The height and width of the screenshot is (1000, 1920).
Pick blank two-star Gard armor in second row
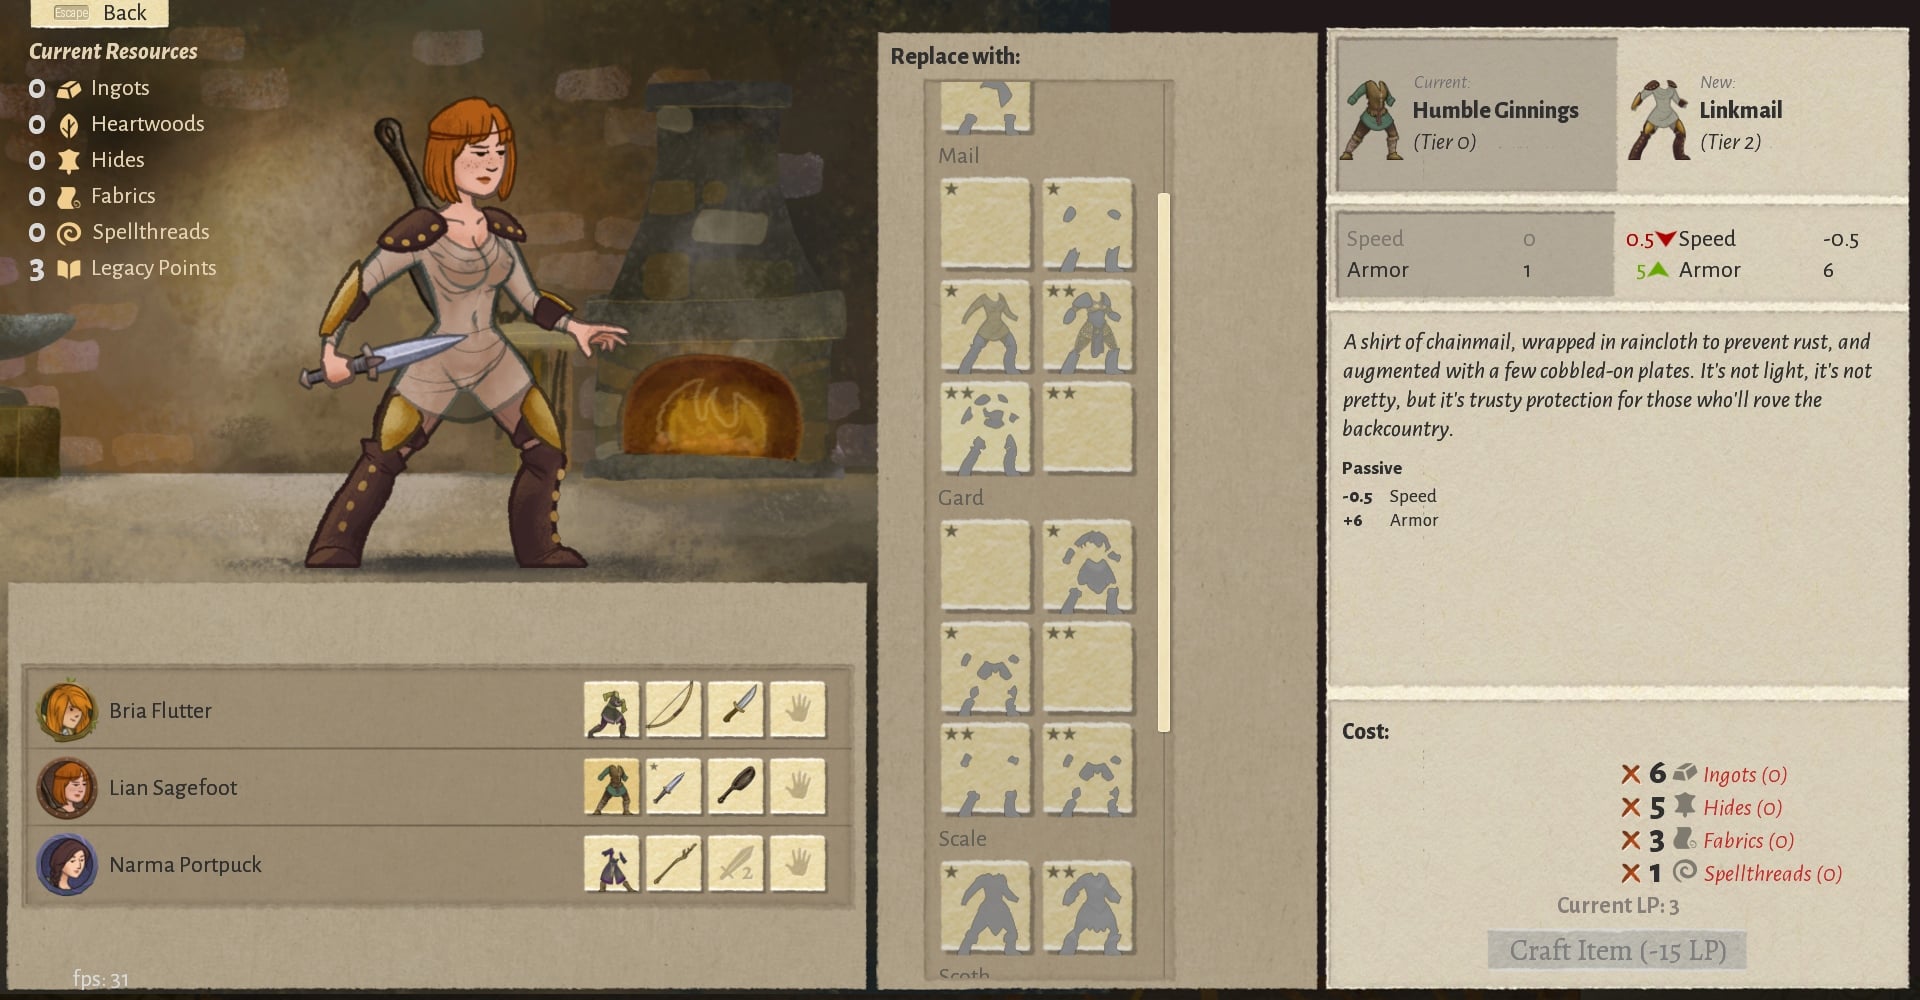1088,667
